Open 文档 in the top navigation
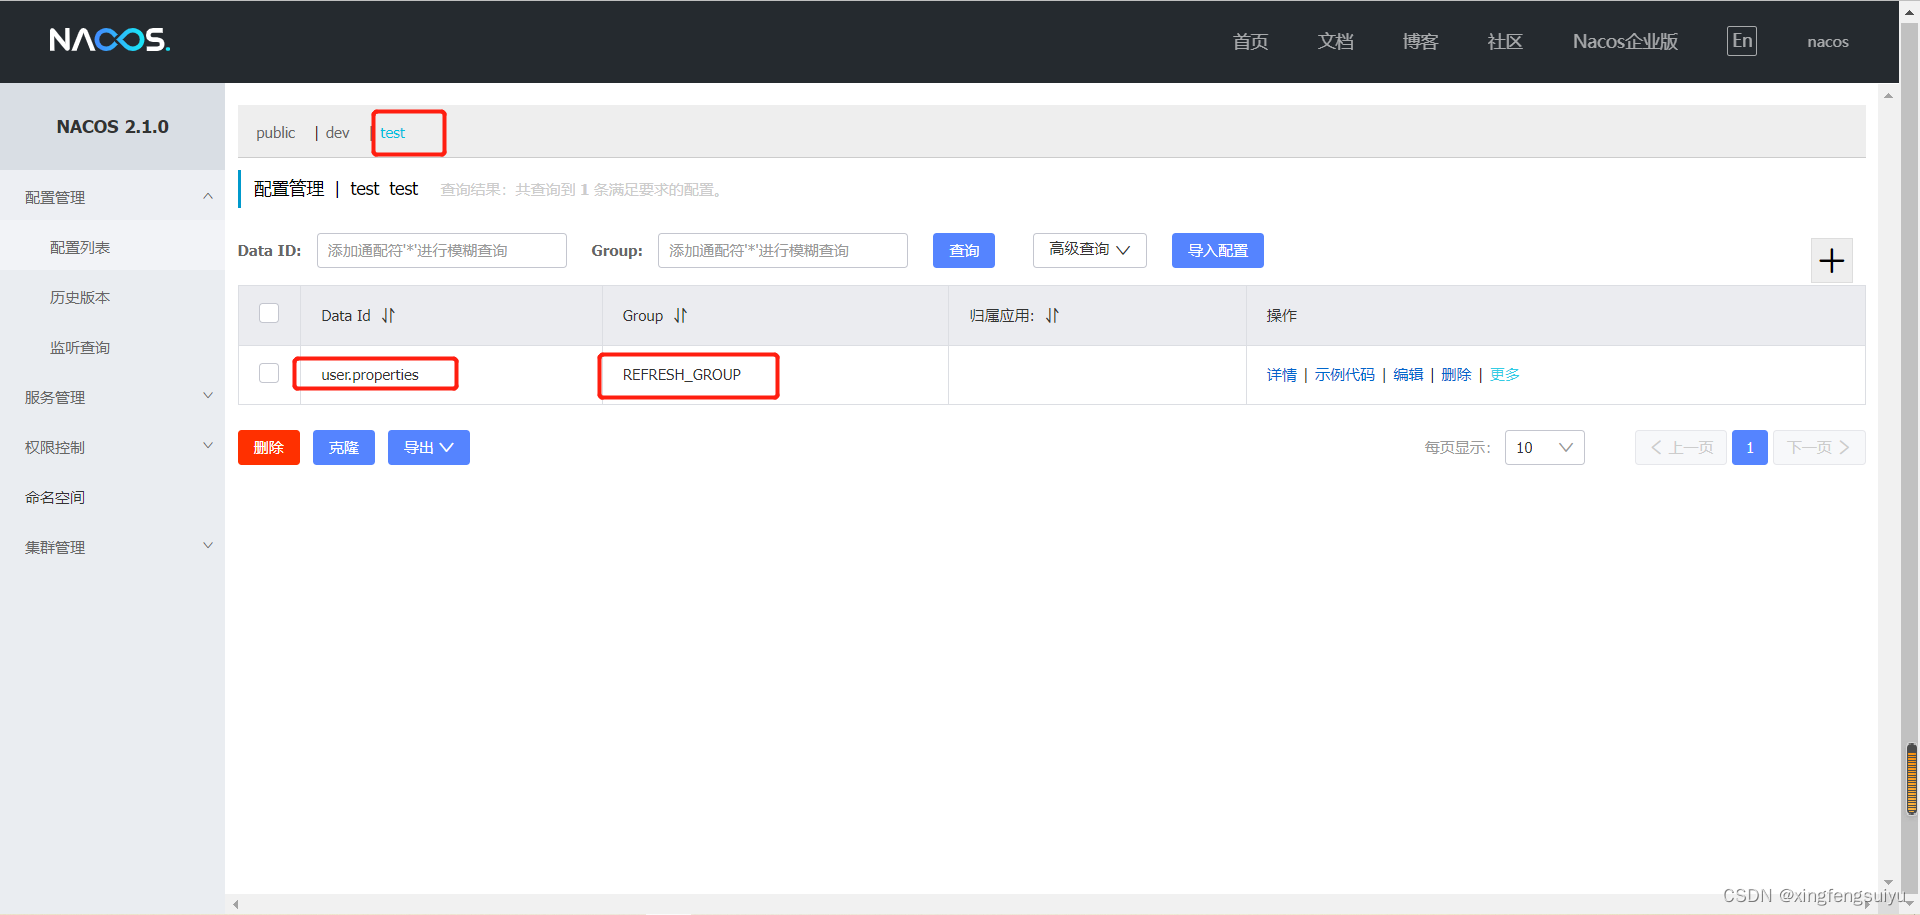The height and width of the screenshot is (915, 1920). [1335, 41]
